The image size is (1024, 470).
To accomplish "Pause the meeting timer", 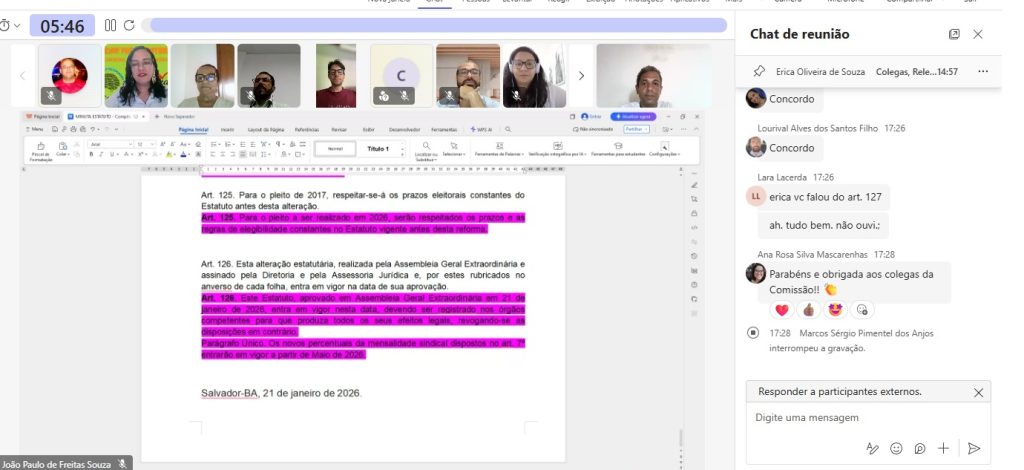I will coord(110,25).
